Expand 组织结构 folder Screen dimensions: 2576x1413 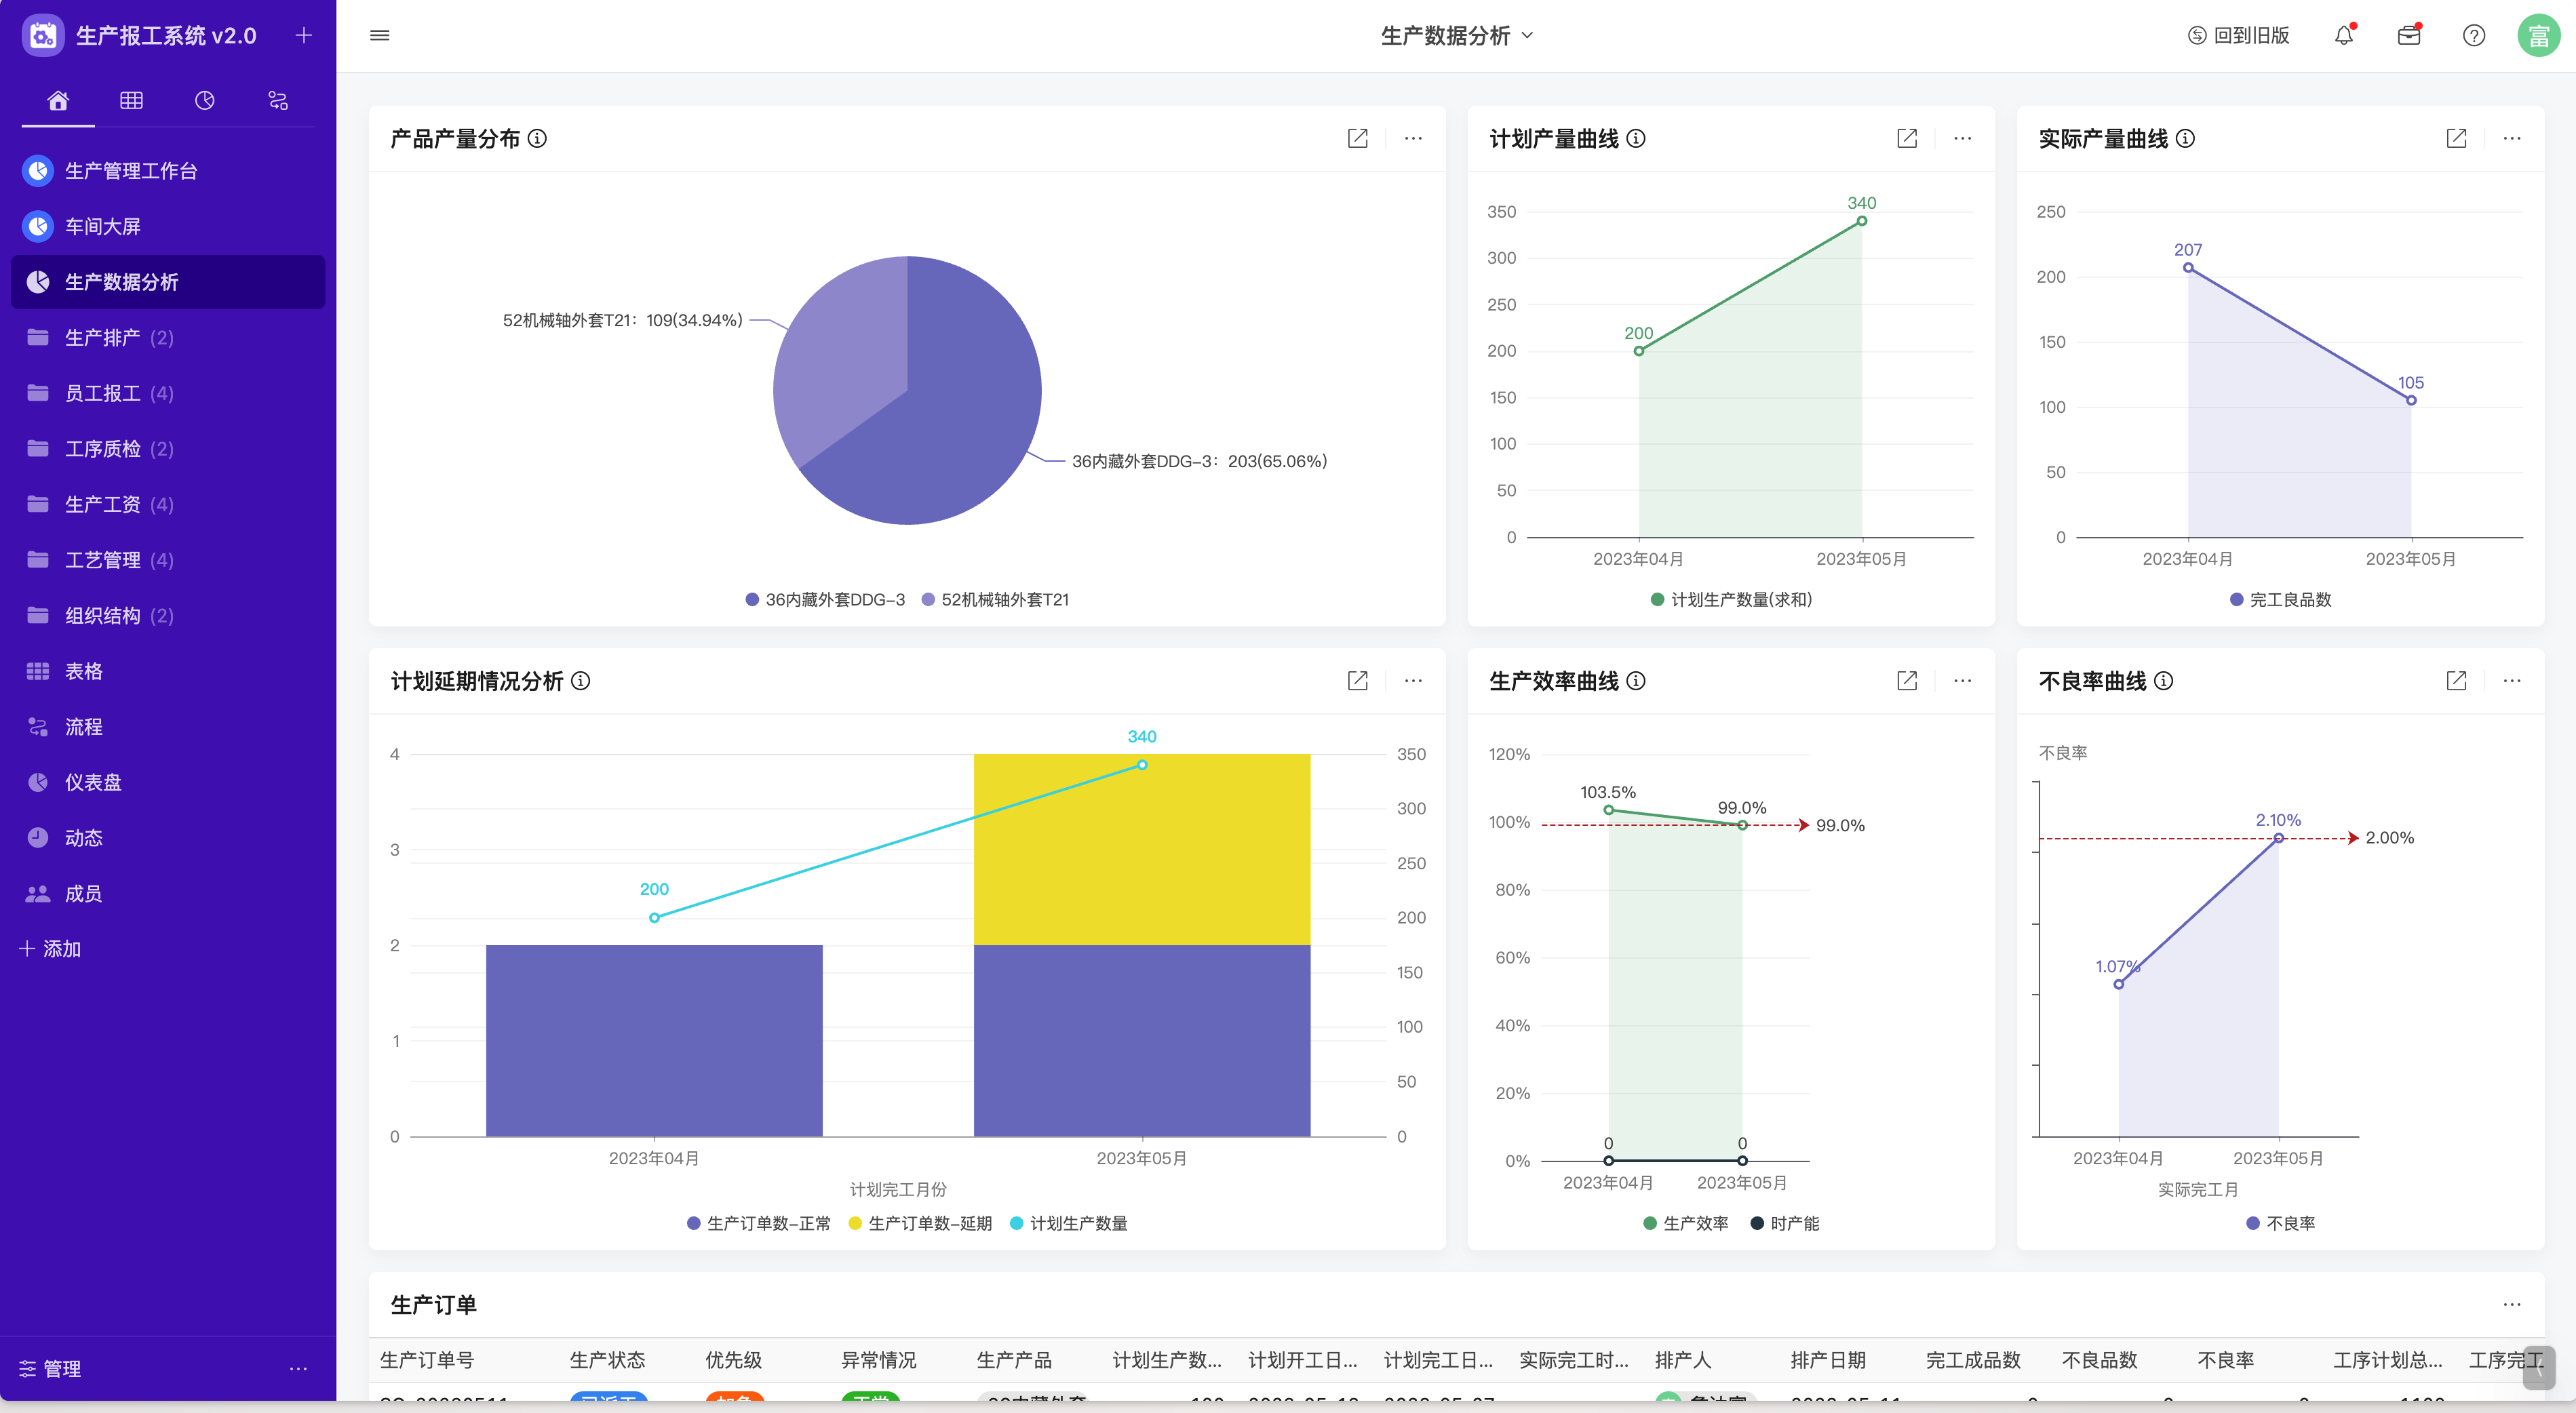pyautogui.click(x=168, y=615)
